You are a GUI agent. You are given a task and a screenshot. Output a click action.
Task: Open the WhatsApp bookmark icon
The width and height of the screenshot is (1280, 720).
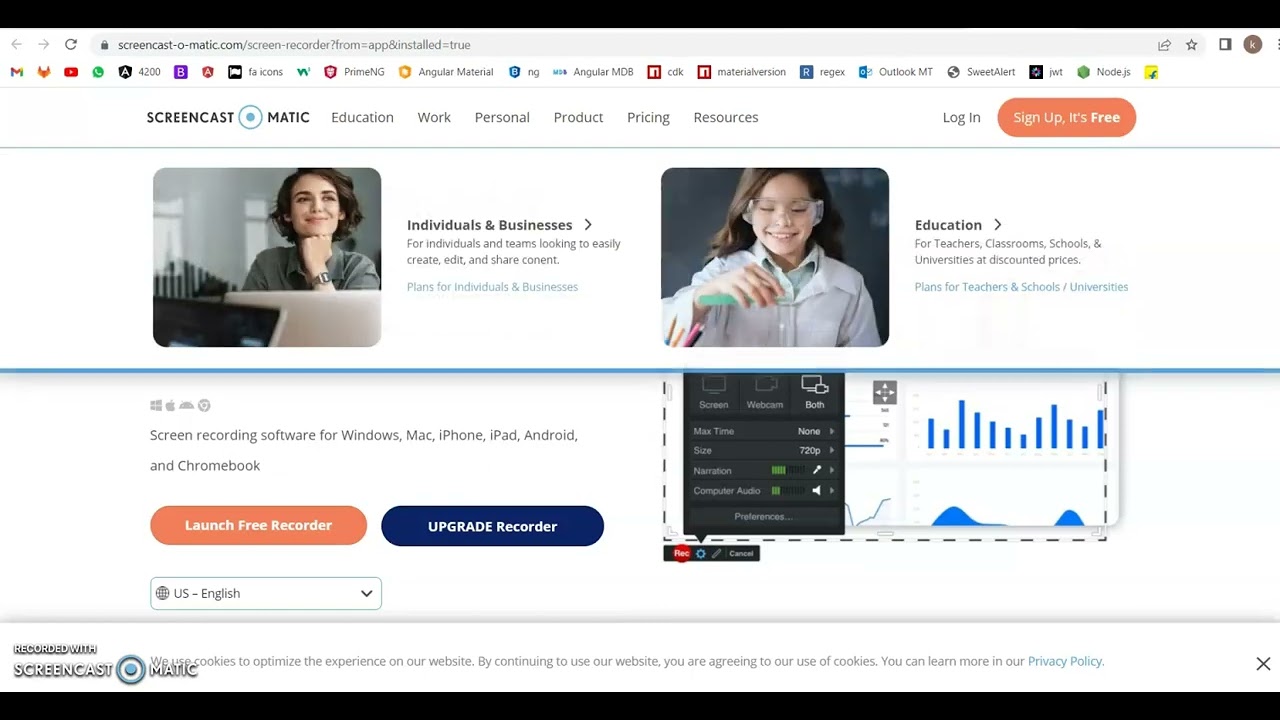tap(98, 72)
